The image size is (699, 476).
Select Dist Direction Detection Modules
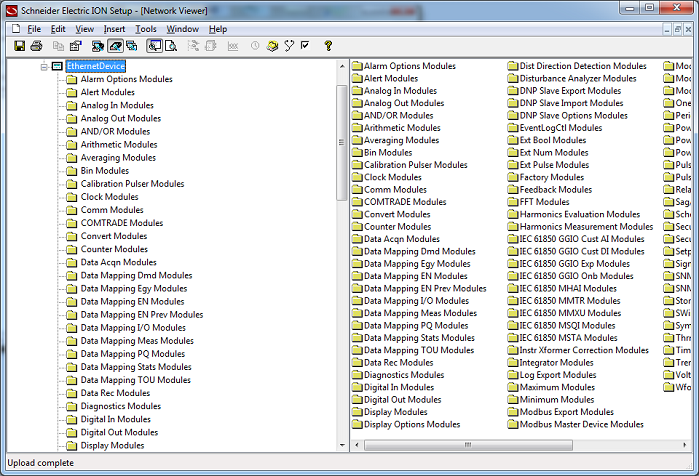coord(583,66)
